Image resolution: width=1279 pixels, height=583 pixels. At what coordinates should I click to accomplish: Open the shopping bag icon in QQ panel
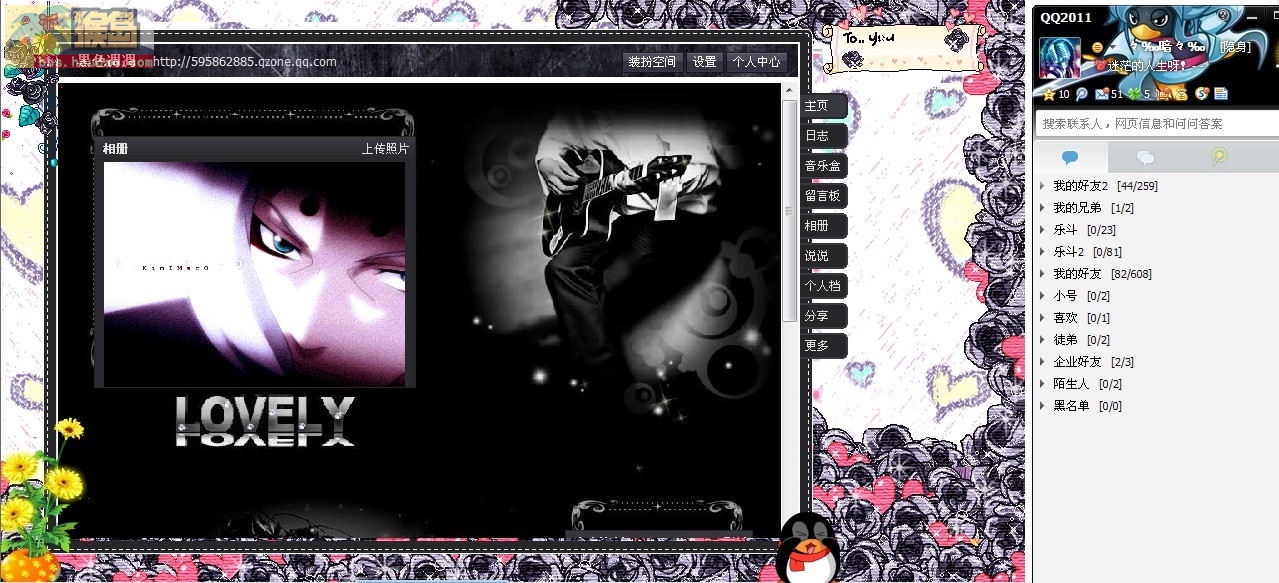tap(1163, 94)
